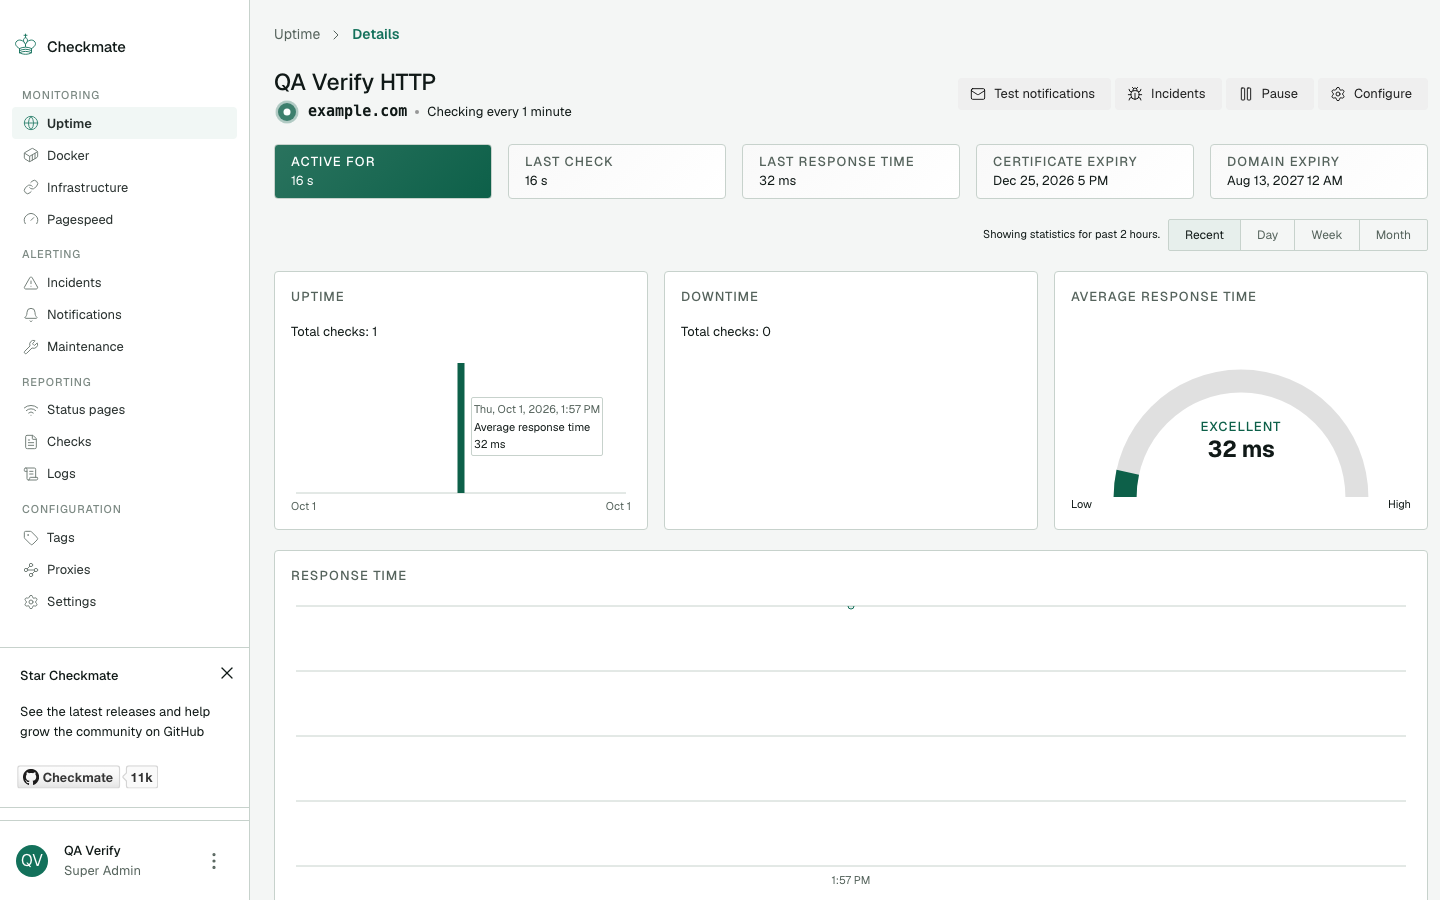1440x900 pixels.
Task: Go back to Uptime breadcrumb
Action: tap(297, 34)
